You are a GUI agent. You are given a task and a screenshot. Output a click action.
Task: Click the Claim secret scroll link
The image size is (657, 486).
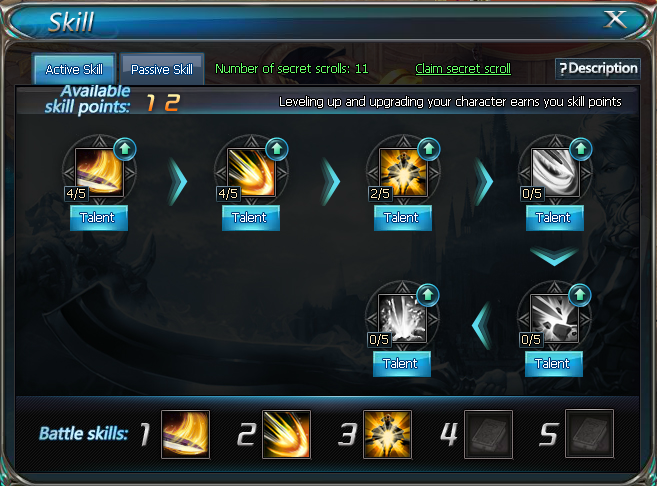(x=463, y=69)
